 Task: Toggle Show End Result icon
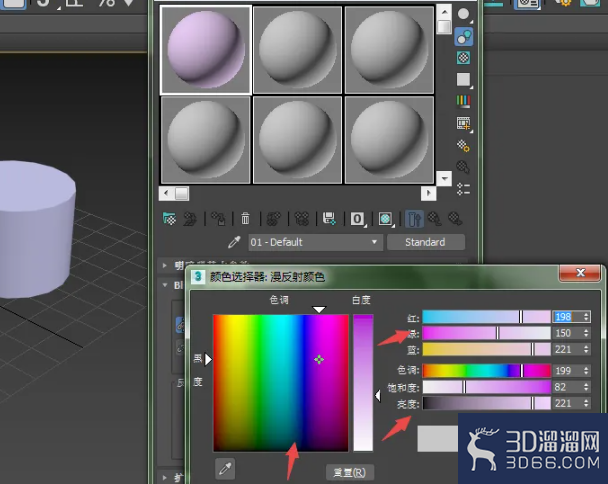point(414,219)
